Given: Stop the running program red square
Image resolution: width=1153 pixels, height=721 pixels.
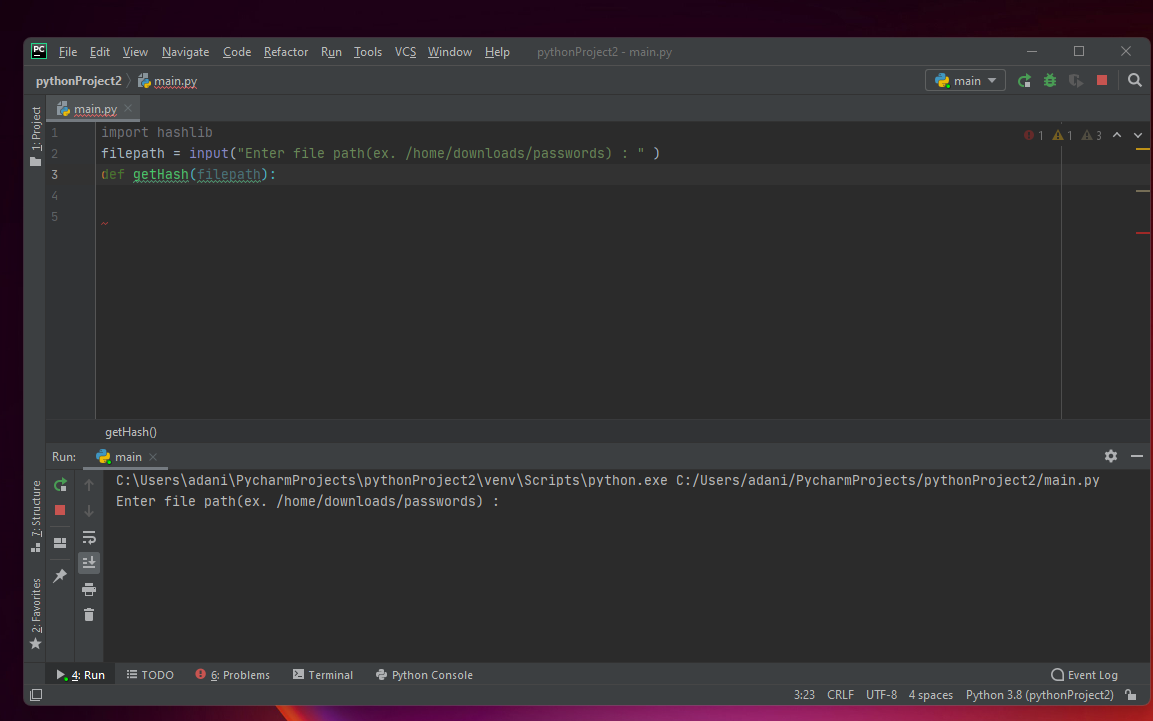Looking at the screenshot, I should click(1101, 80).
